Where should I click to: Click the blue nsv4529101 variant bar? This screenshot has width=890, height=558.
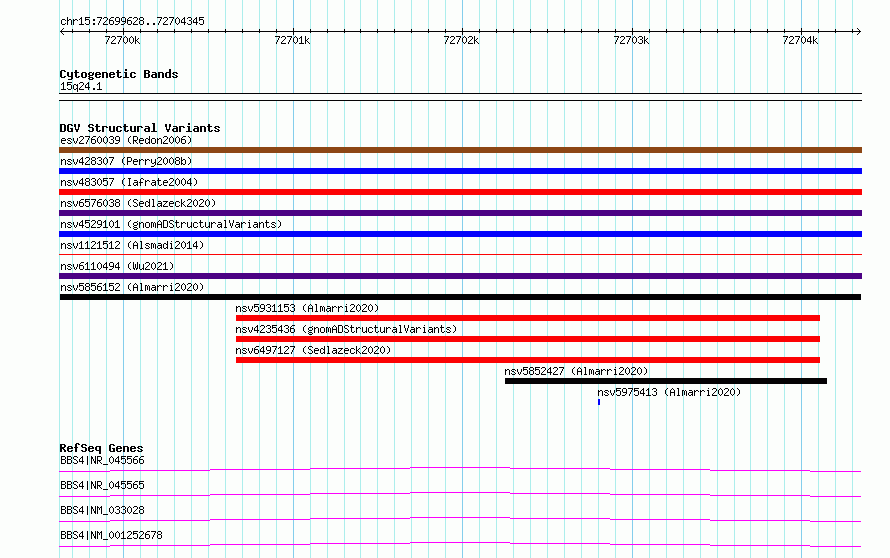460,234
